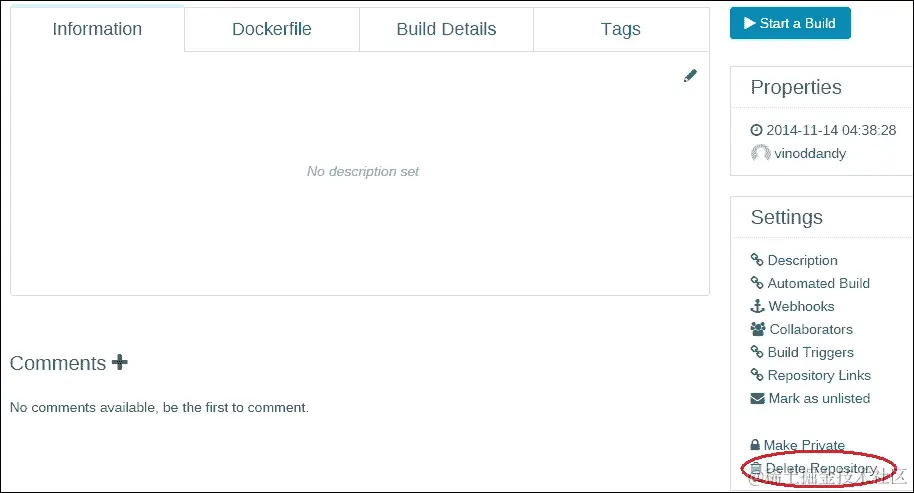
Task: Click the Start a Build button
Action: pyautogui.click(x=790, y=23)
